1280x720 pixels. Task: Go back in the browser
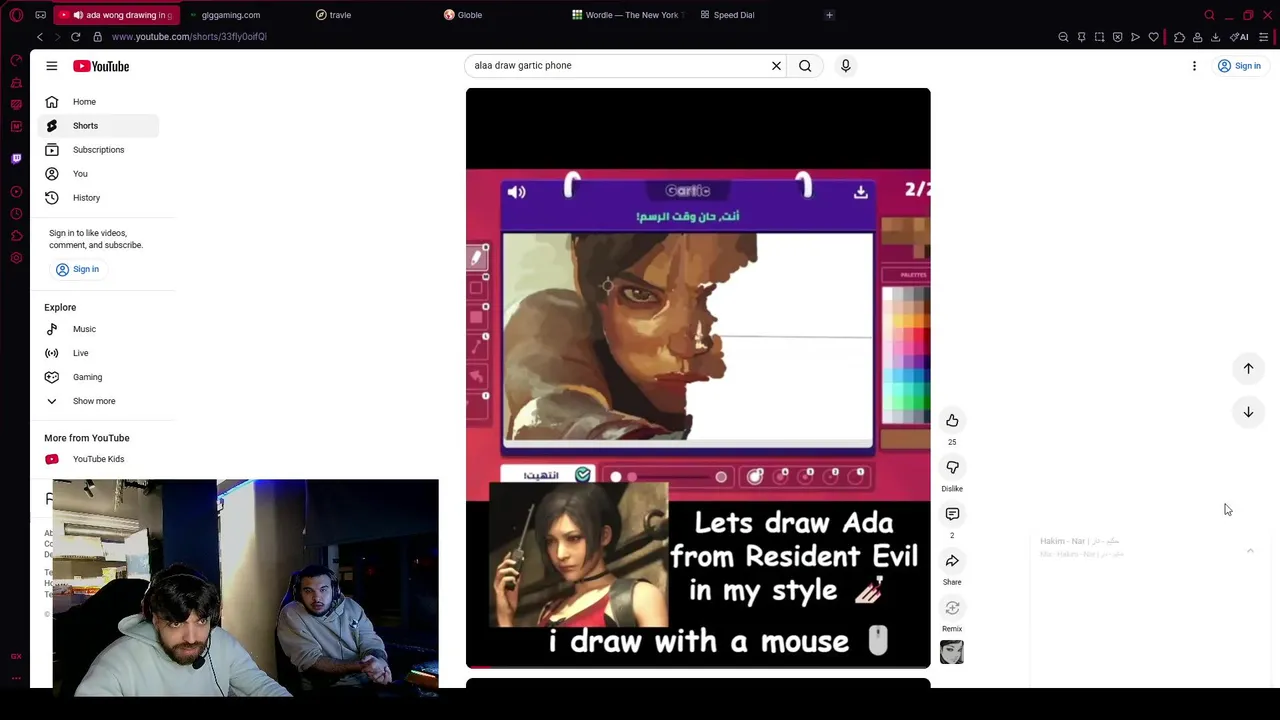click(x=40, y=37)
